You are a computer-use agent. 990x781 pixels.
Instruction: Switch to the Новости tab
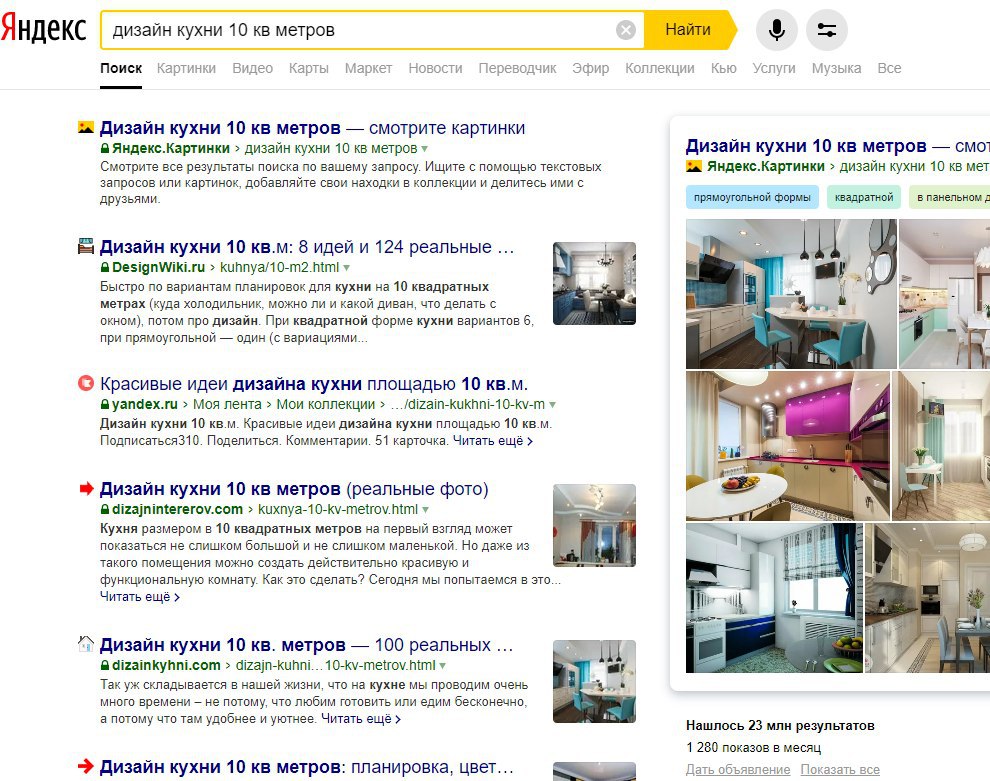click(435, 68)
